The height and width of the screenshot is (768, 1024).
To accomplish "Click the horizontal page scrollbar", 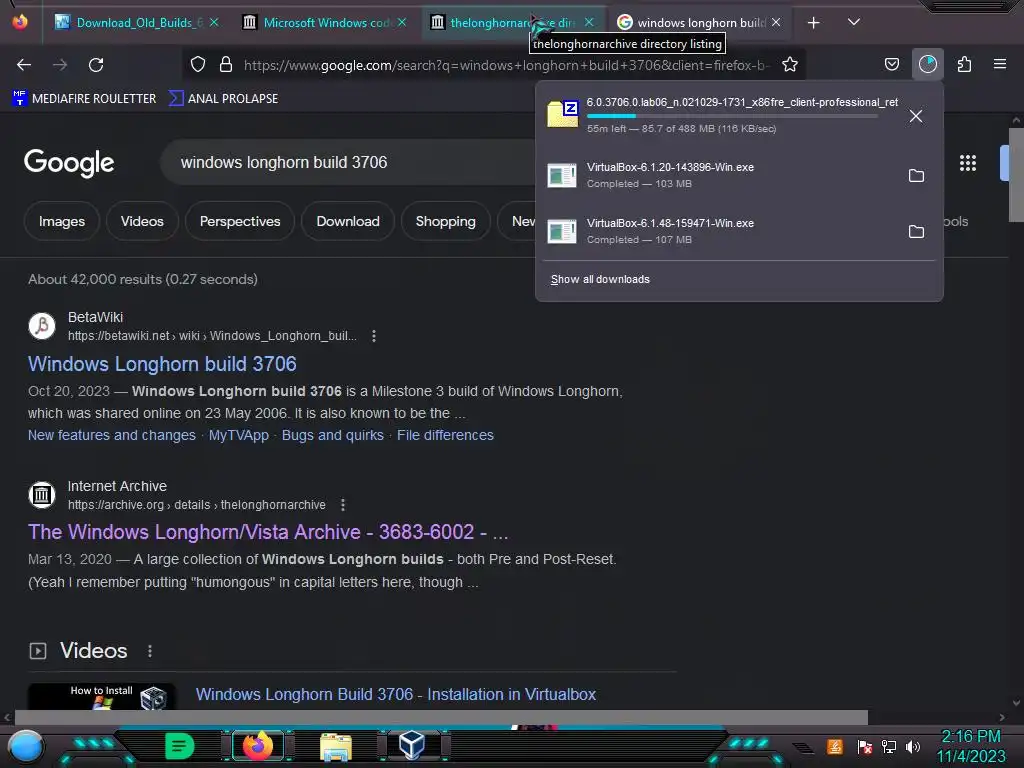I will coord(441,717).
